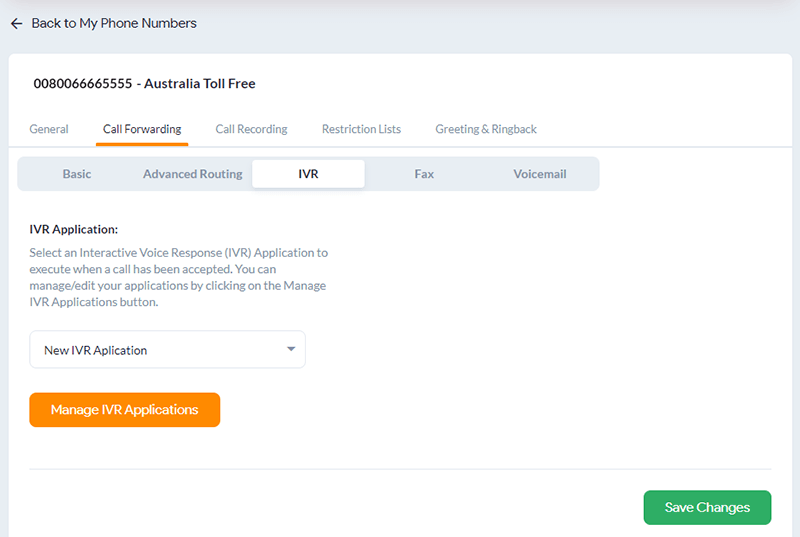Choose the Fax forwarding option
The image size is (800, 537).
click(424, 174)
